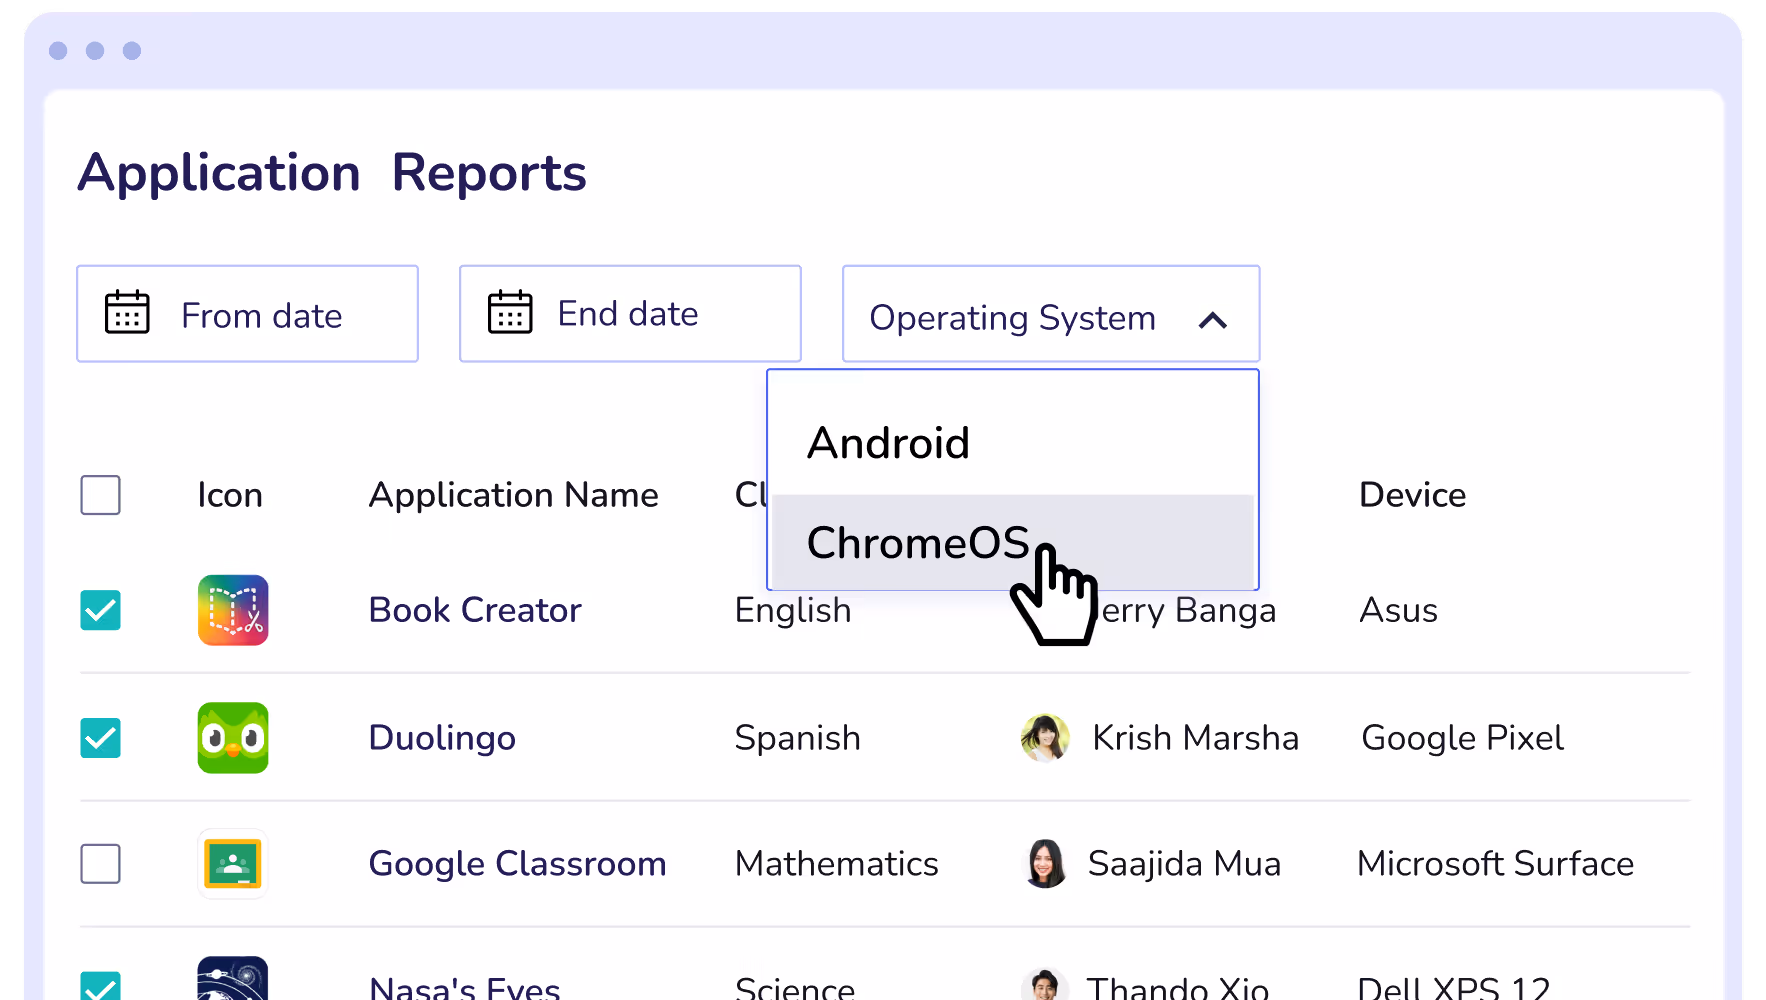
Task: Click the English class cell
Action: click(x=793, y=610)
